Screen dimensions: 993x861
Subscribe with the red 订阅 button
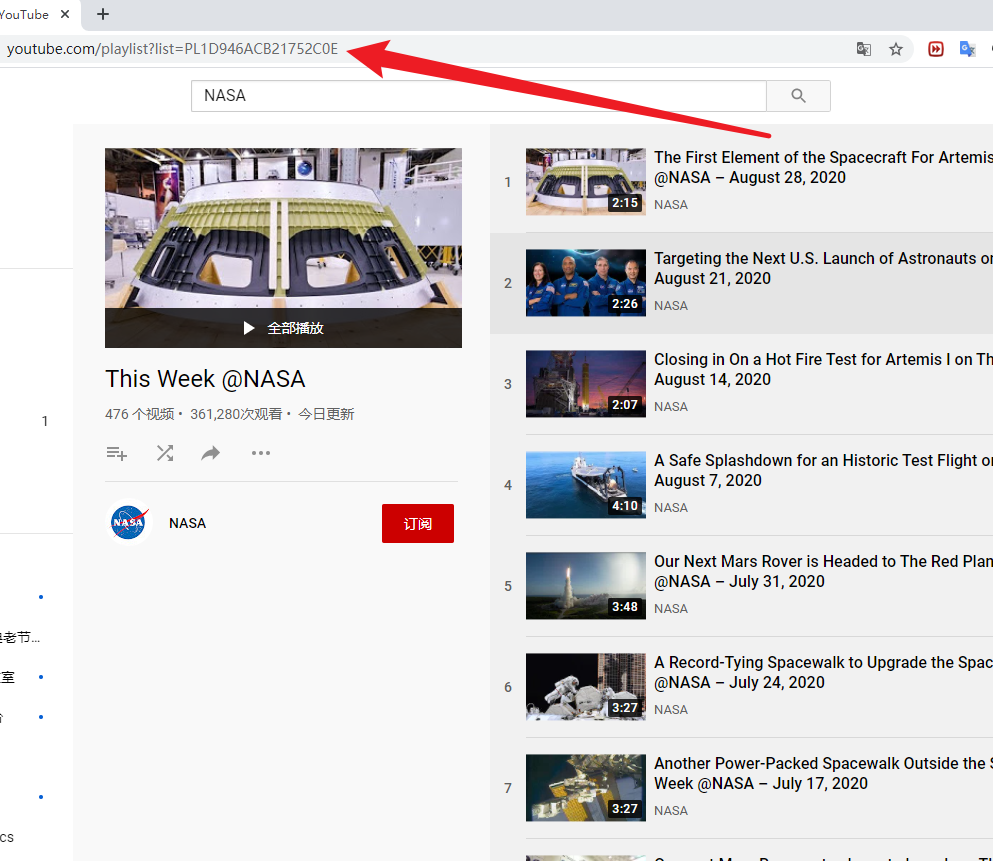(x=418, y=524)
